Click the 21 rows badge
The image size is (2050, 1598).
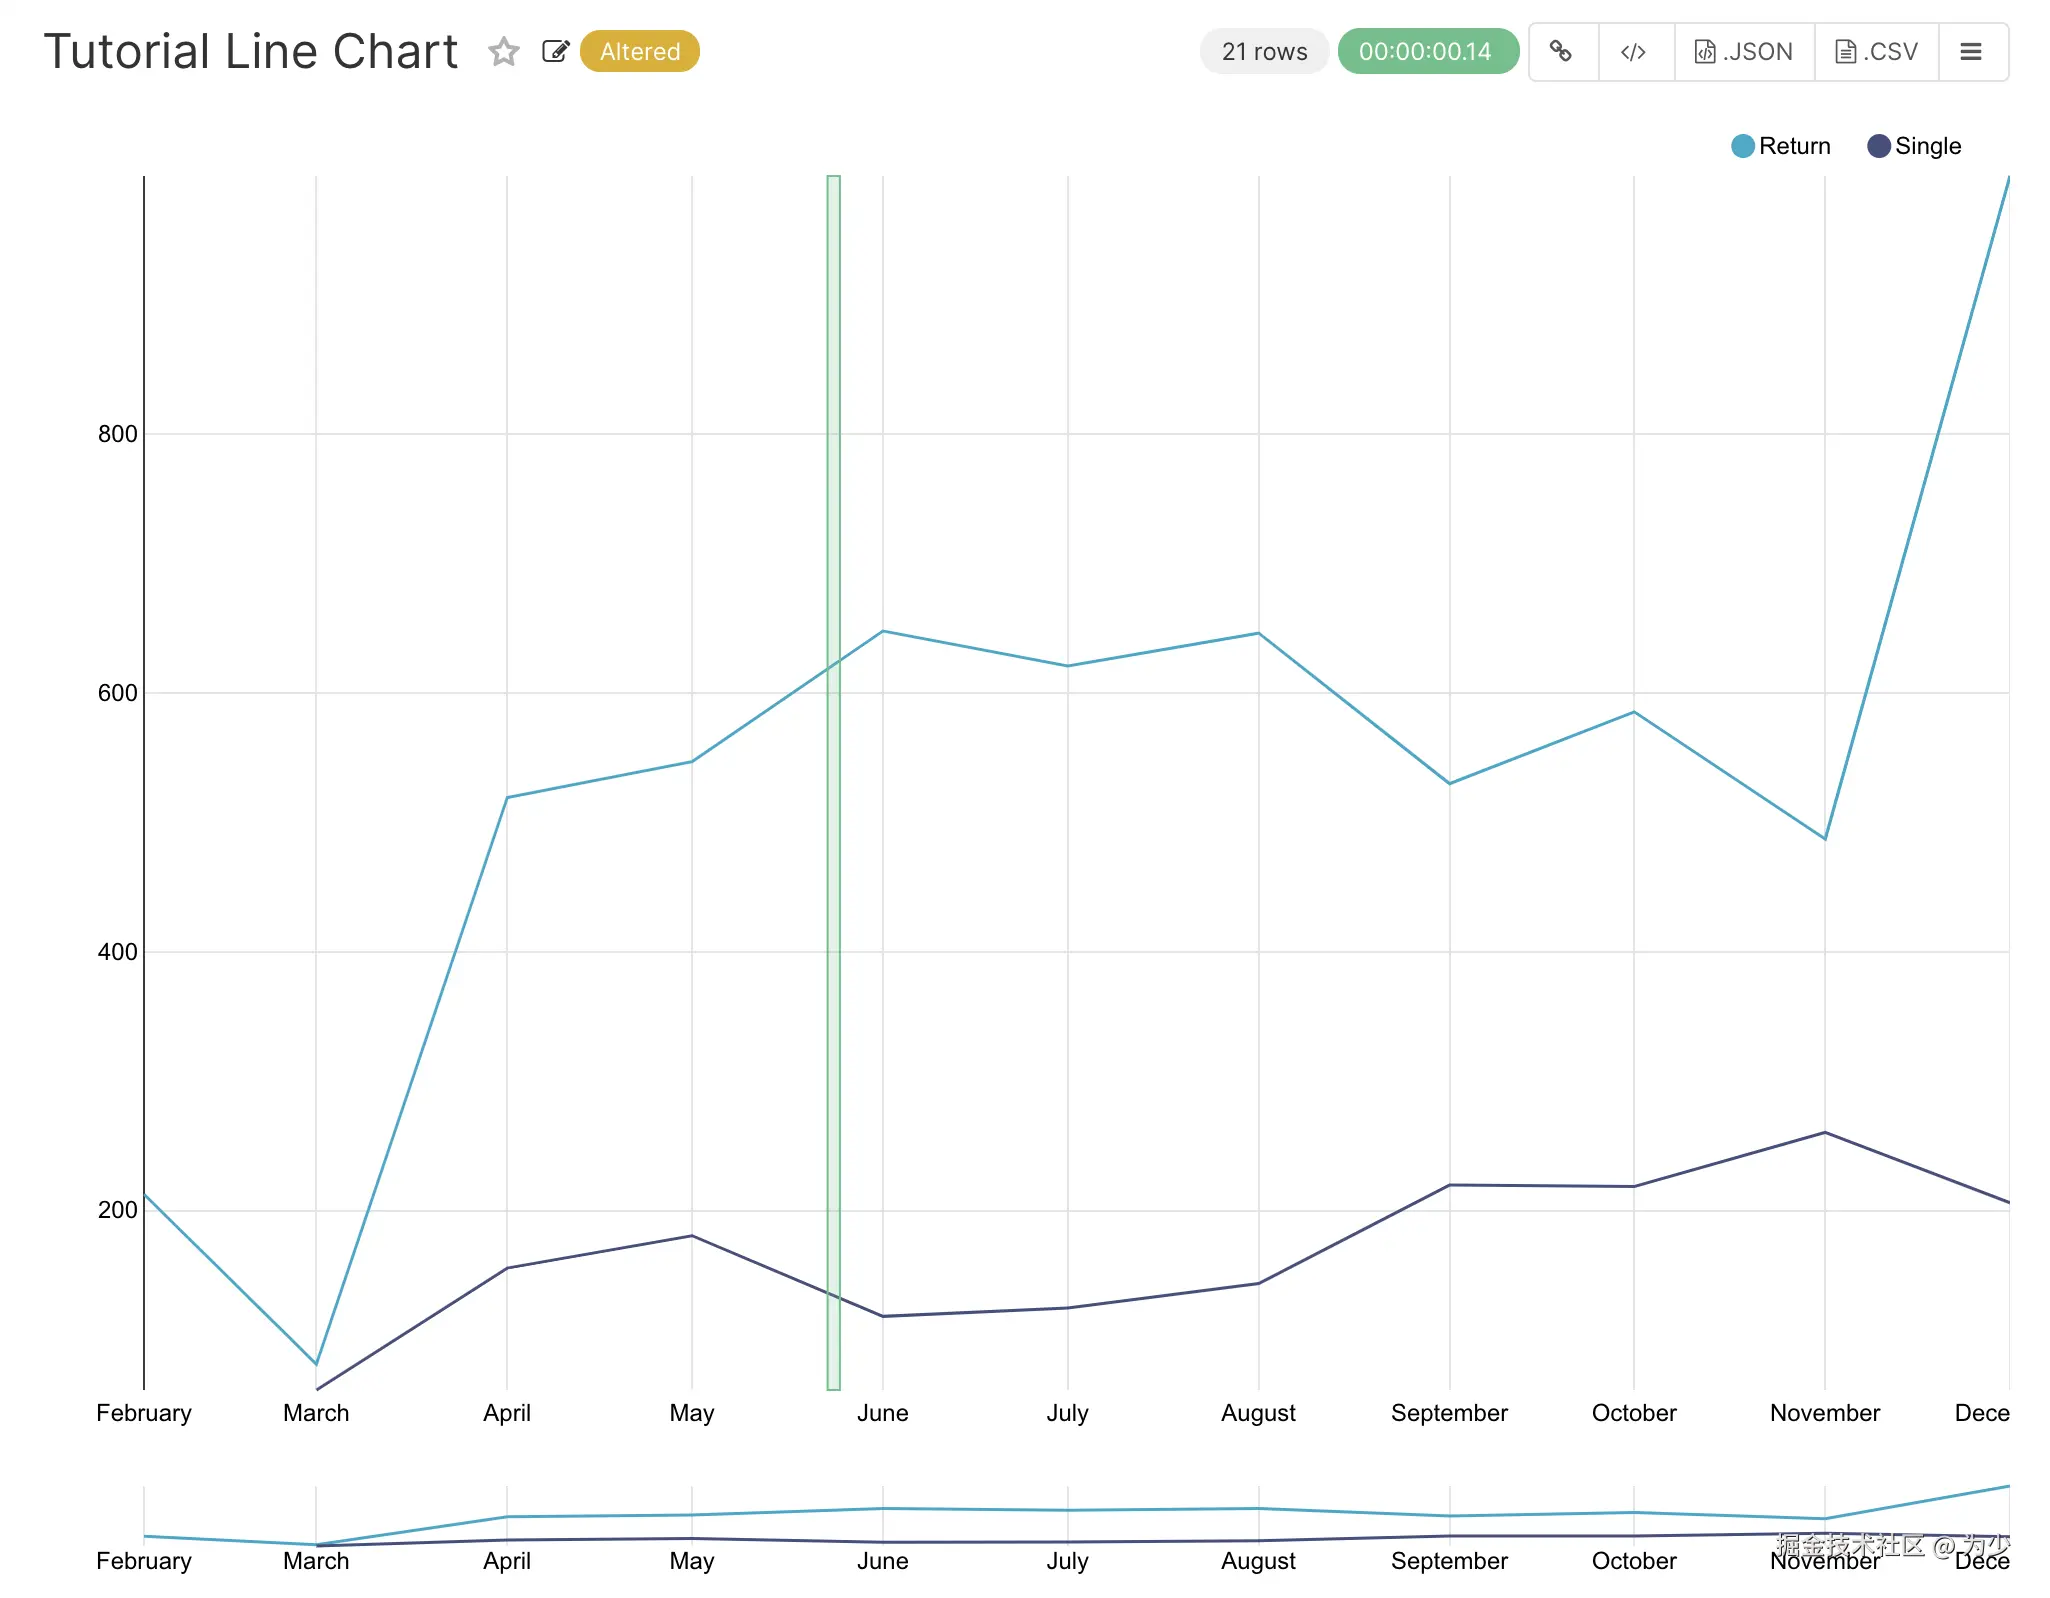(1264, 52)
